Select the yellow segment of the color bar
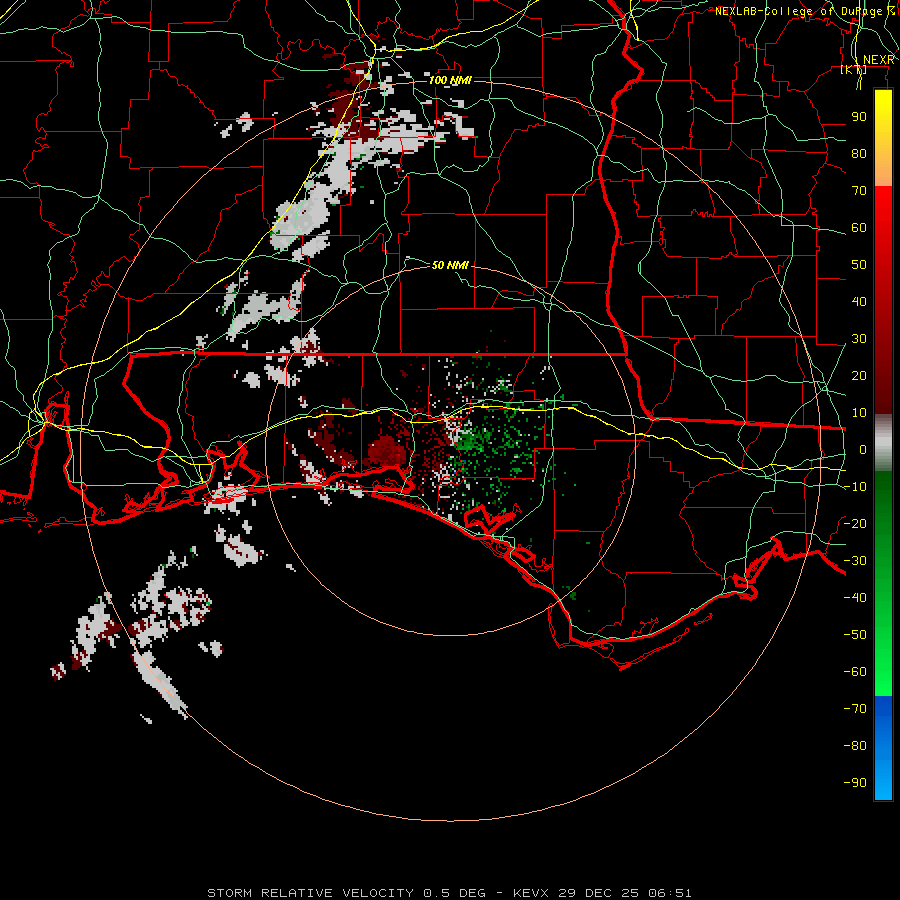900x900 pixels. [x=883, y=138]
